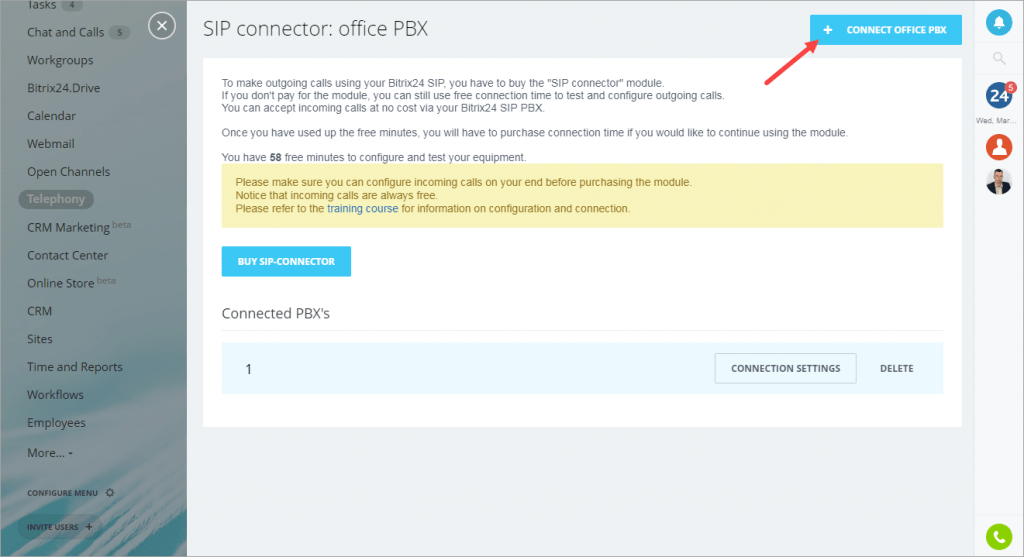
Task: Select the user profile photo avatar
Action: click(999, 182)
